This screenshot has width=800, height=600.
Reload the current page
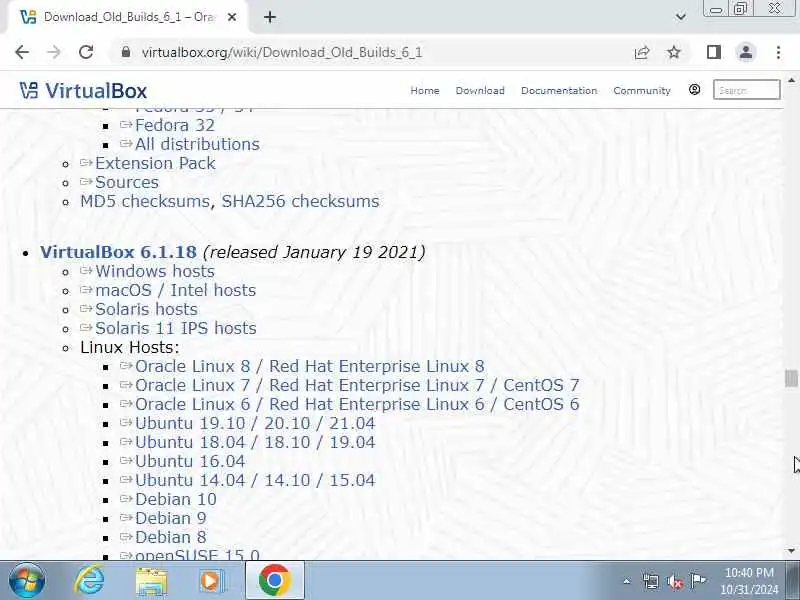pos(86,52)
